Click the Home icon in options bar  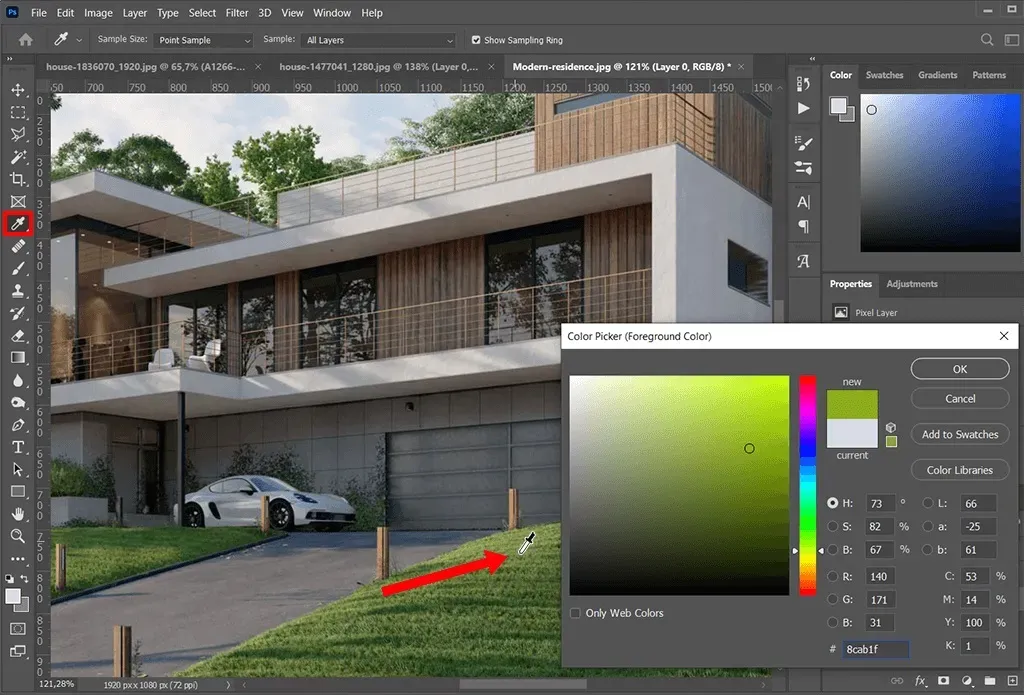[x=26, y=40]
